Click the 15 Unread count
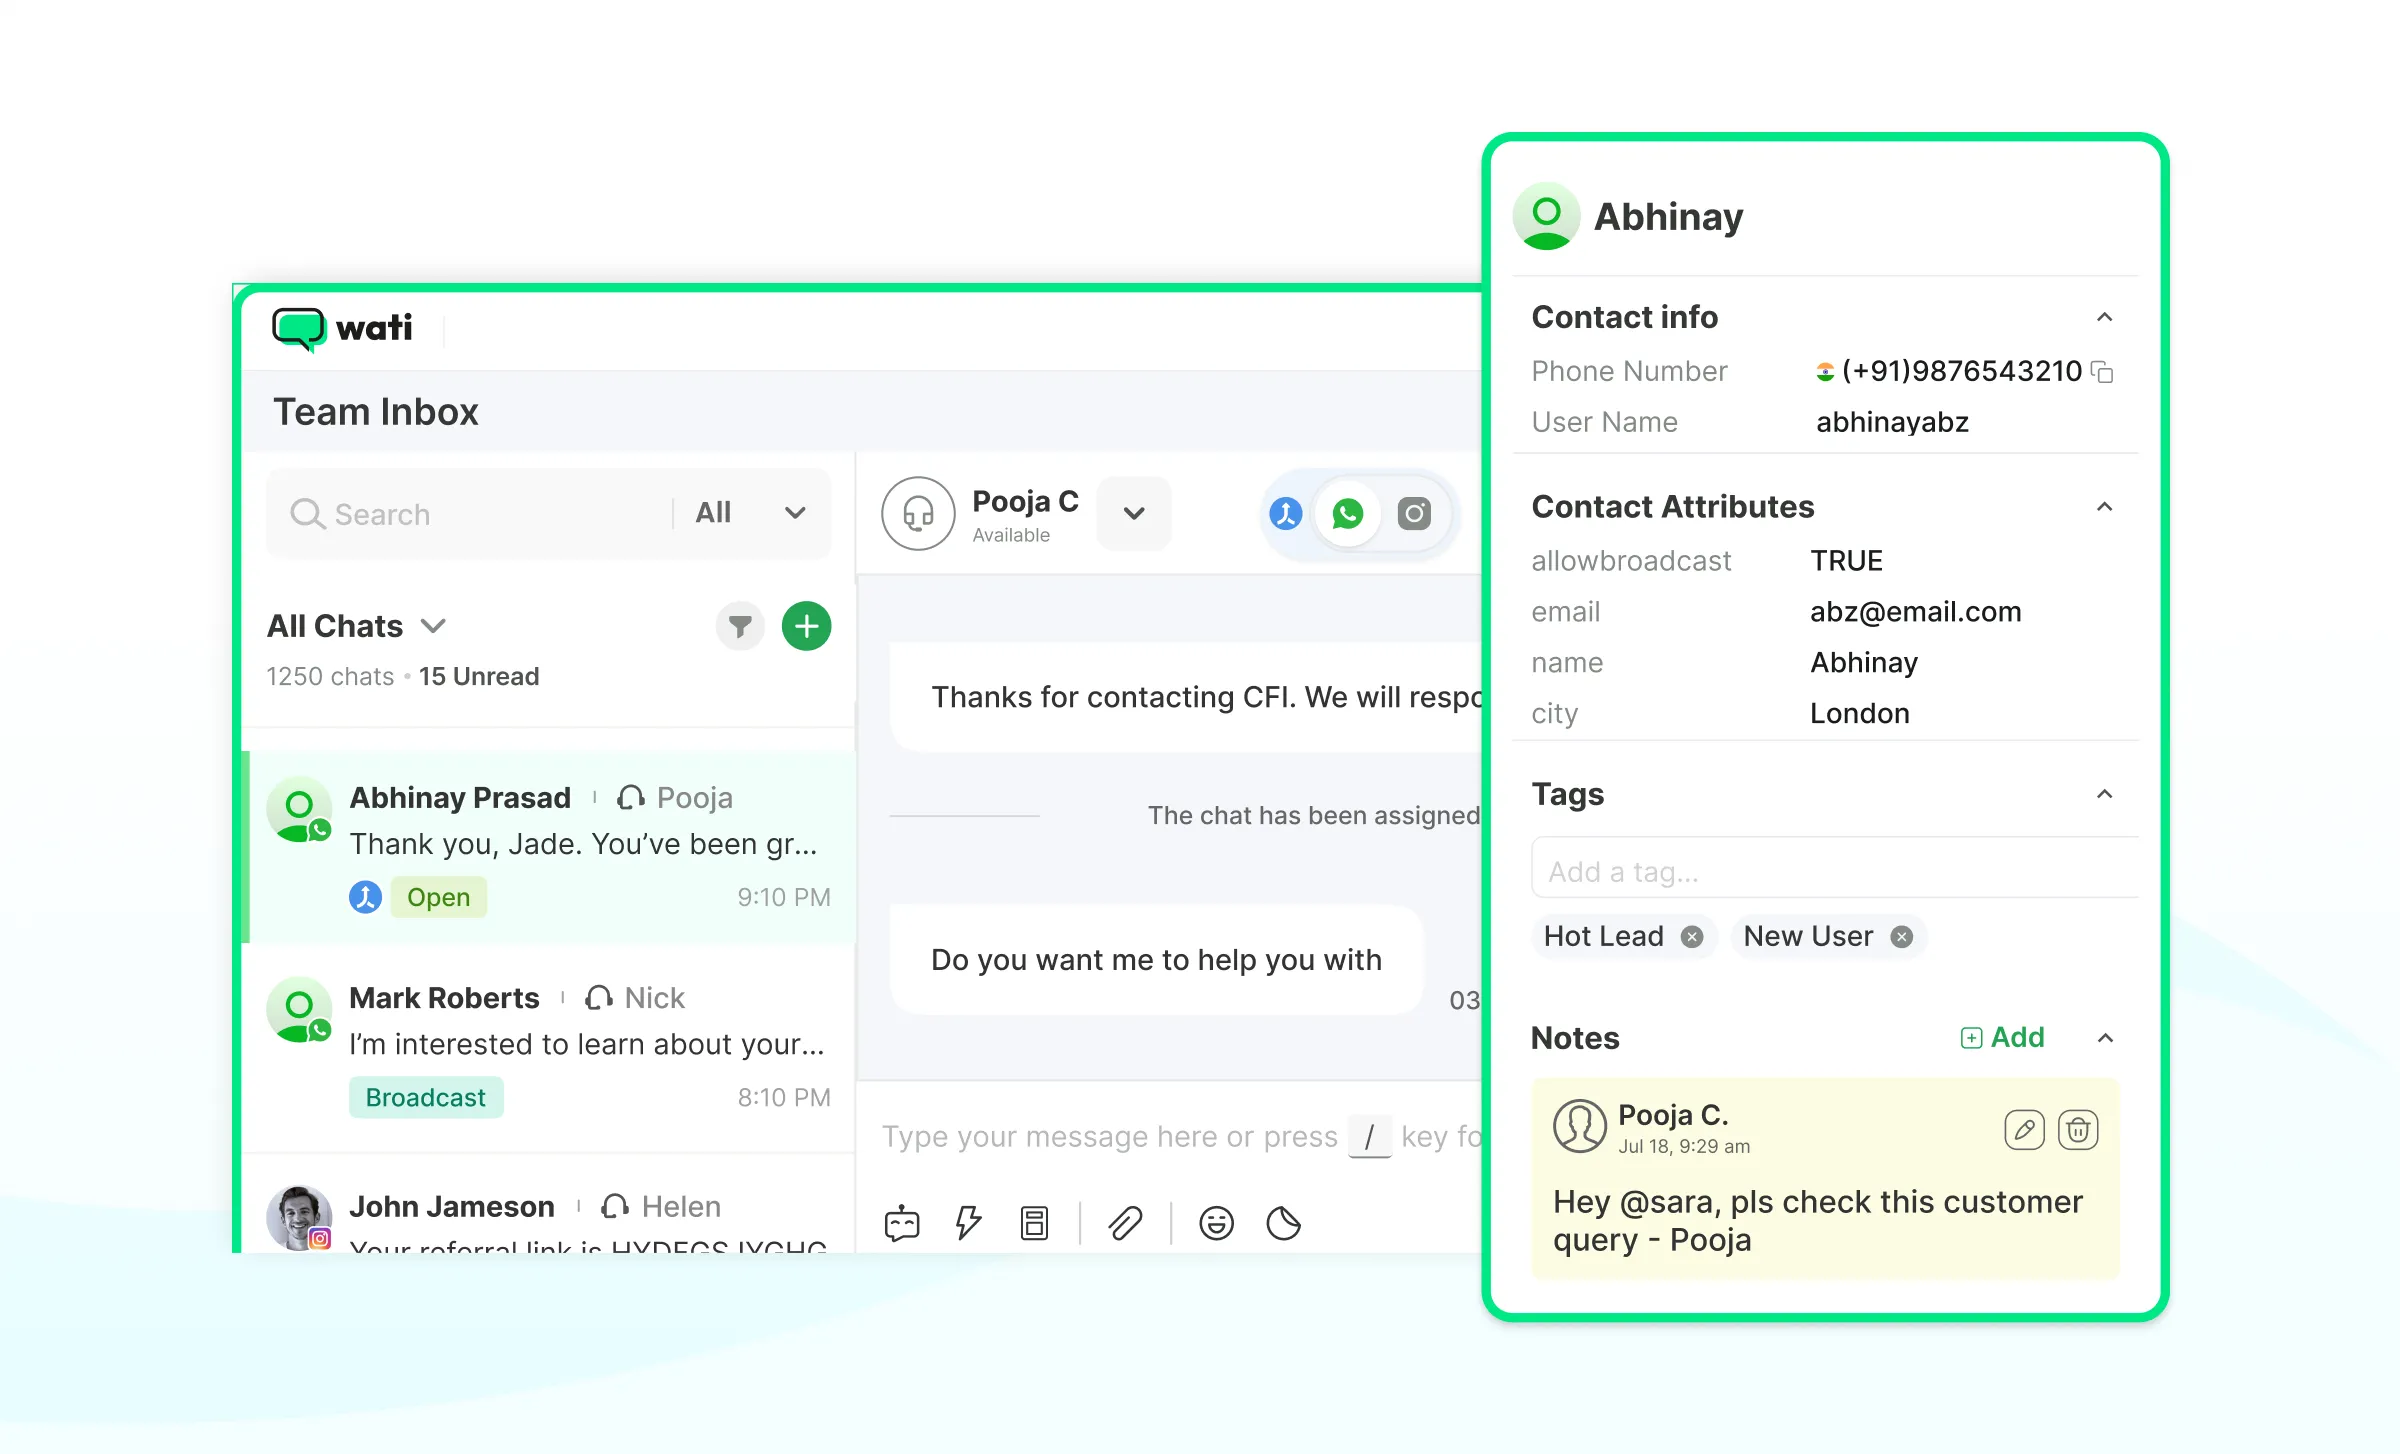 coord(479,677)
